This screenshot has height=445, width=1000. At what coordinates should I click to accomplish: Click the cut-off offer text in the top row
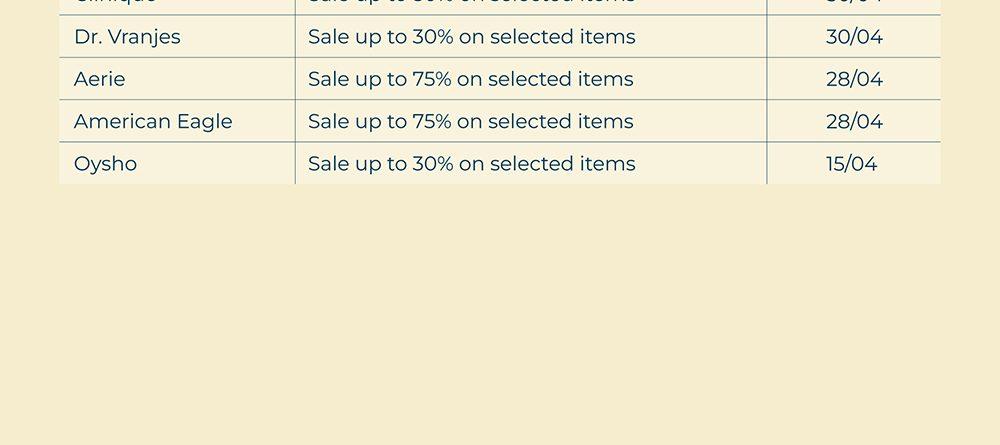(x=471, y=3)
